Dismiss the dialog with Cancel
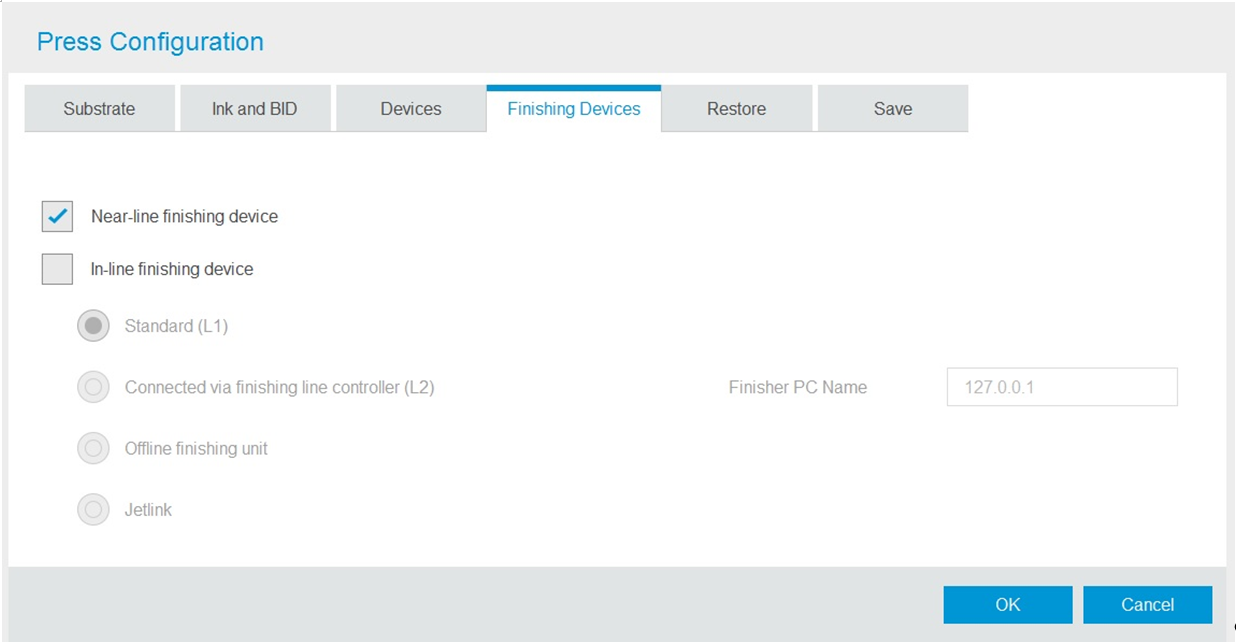This screenshot has height=642, width=1236. [1147, 604]
